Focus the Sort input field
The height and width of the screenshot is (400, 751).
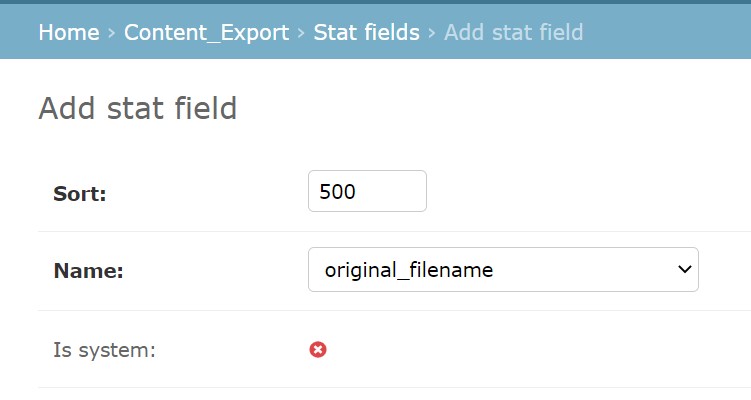pyautogui.click(x=367, y=191)
